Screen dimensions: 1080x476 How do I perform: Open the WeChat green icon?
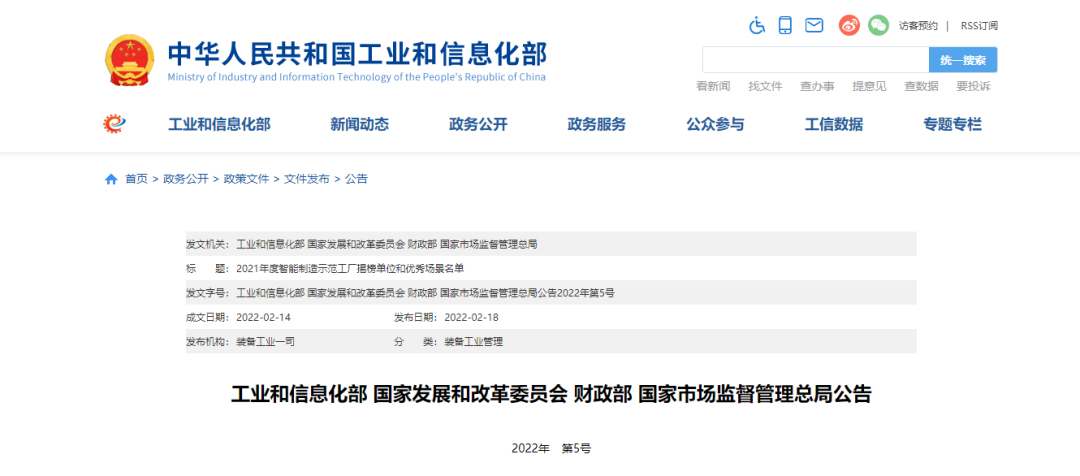coord(878,25)
